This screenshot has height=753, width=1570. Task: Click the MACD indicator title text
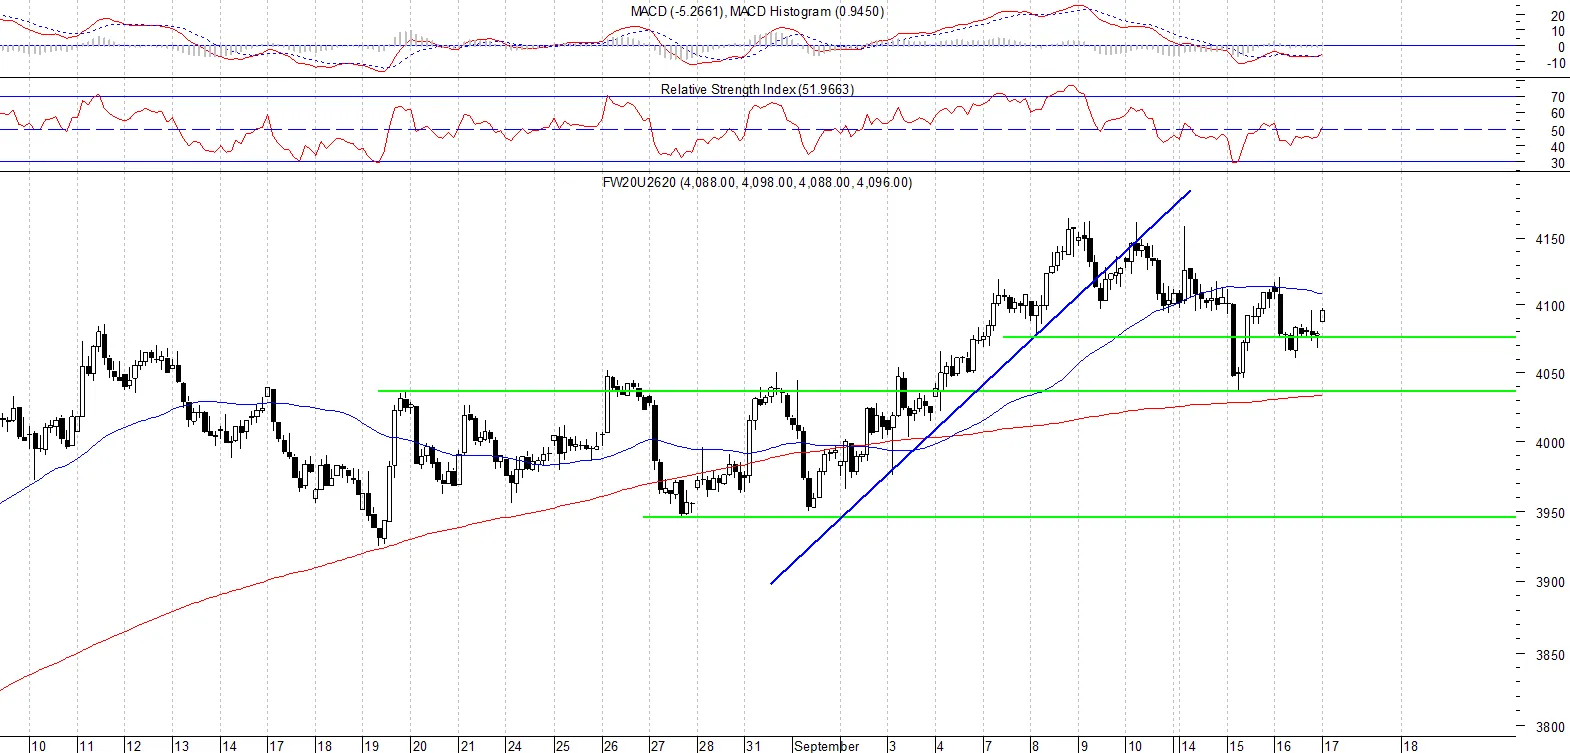[757, 11]
